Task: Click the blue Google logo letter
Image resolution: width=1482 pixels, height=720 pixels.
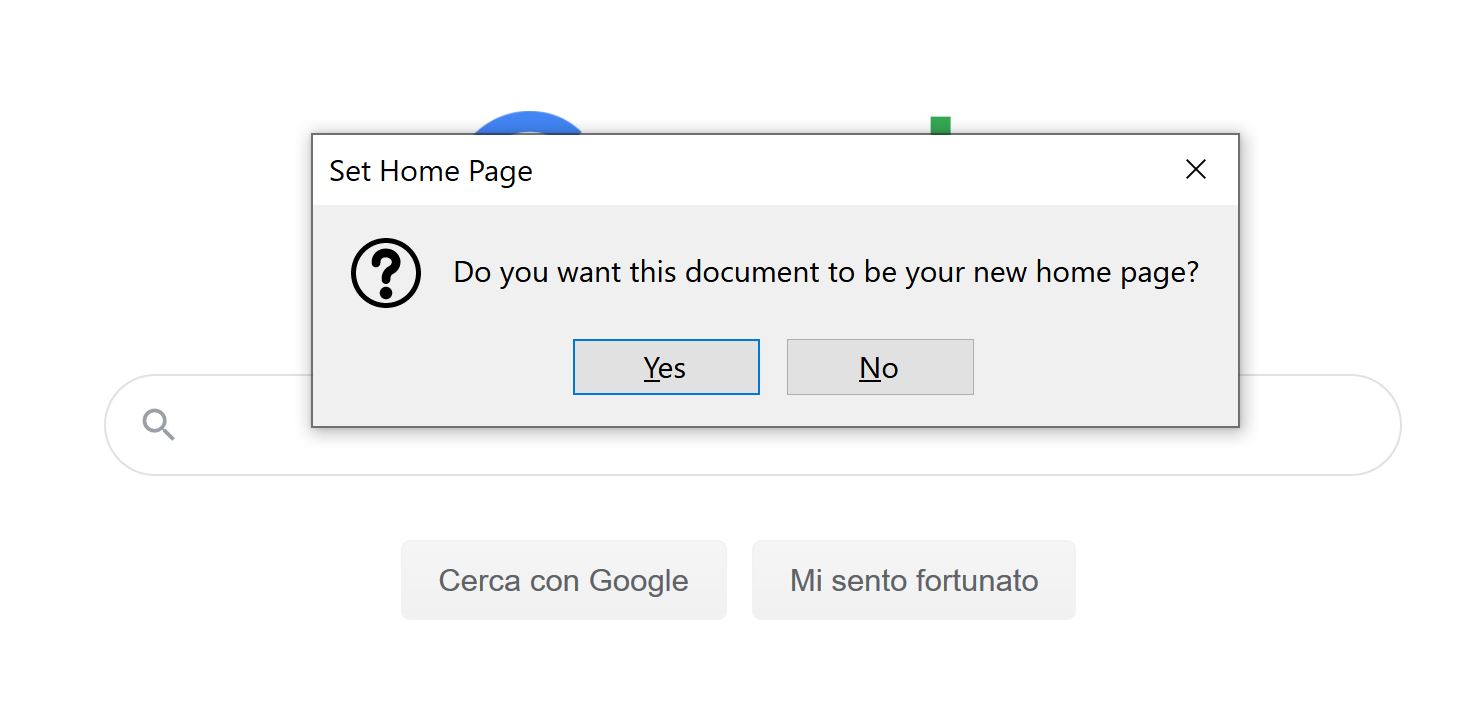Action: tap(528, 123)
